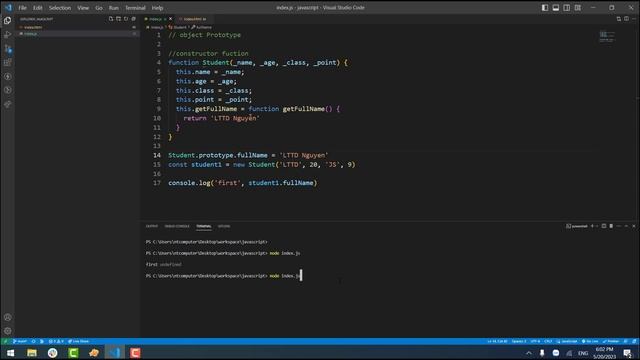Open the Run and Debug view
The height and width of the screenshot is (360, 640).
pos(7,35)
